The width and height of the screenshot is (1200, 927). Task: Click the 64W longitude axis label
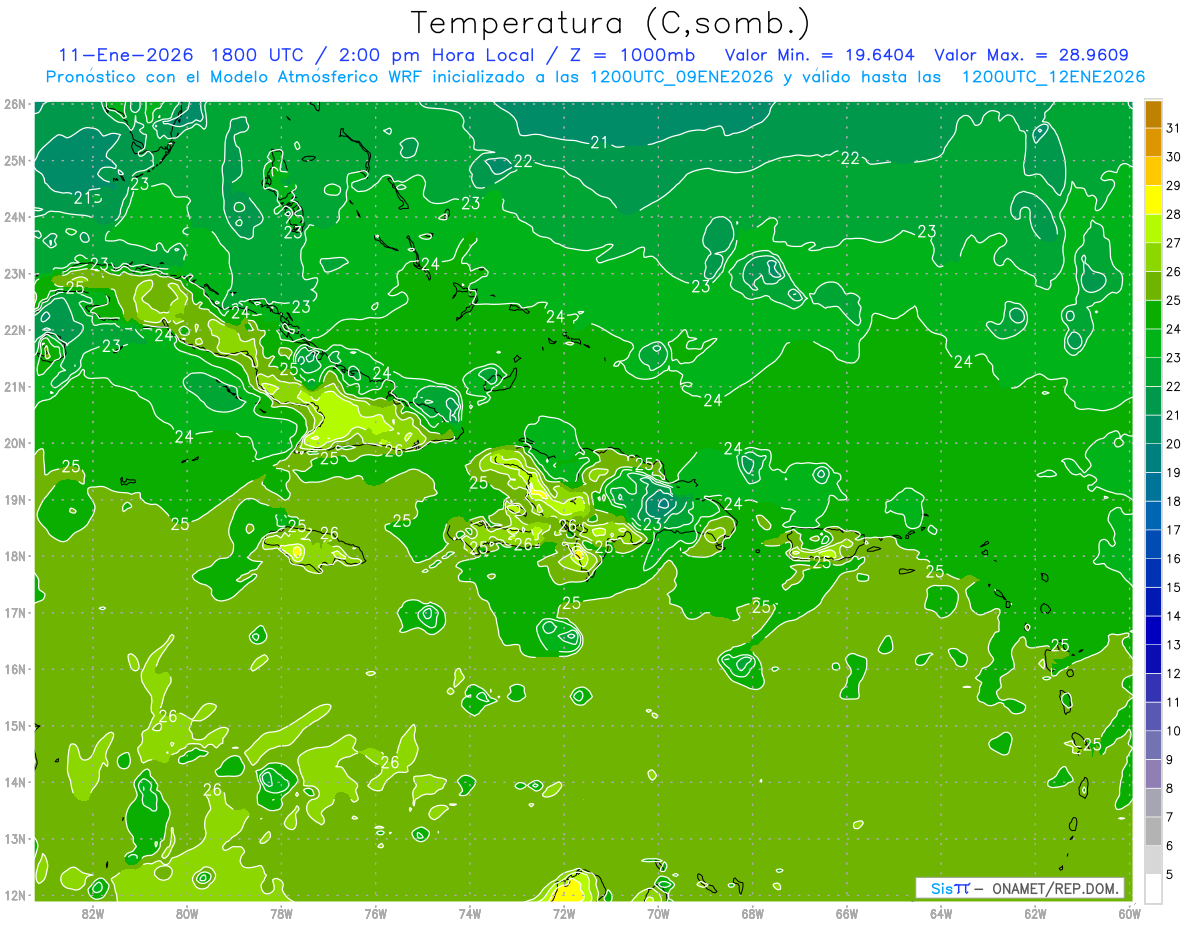click(941, 912)
